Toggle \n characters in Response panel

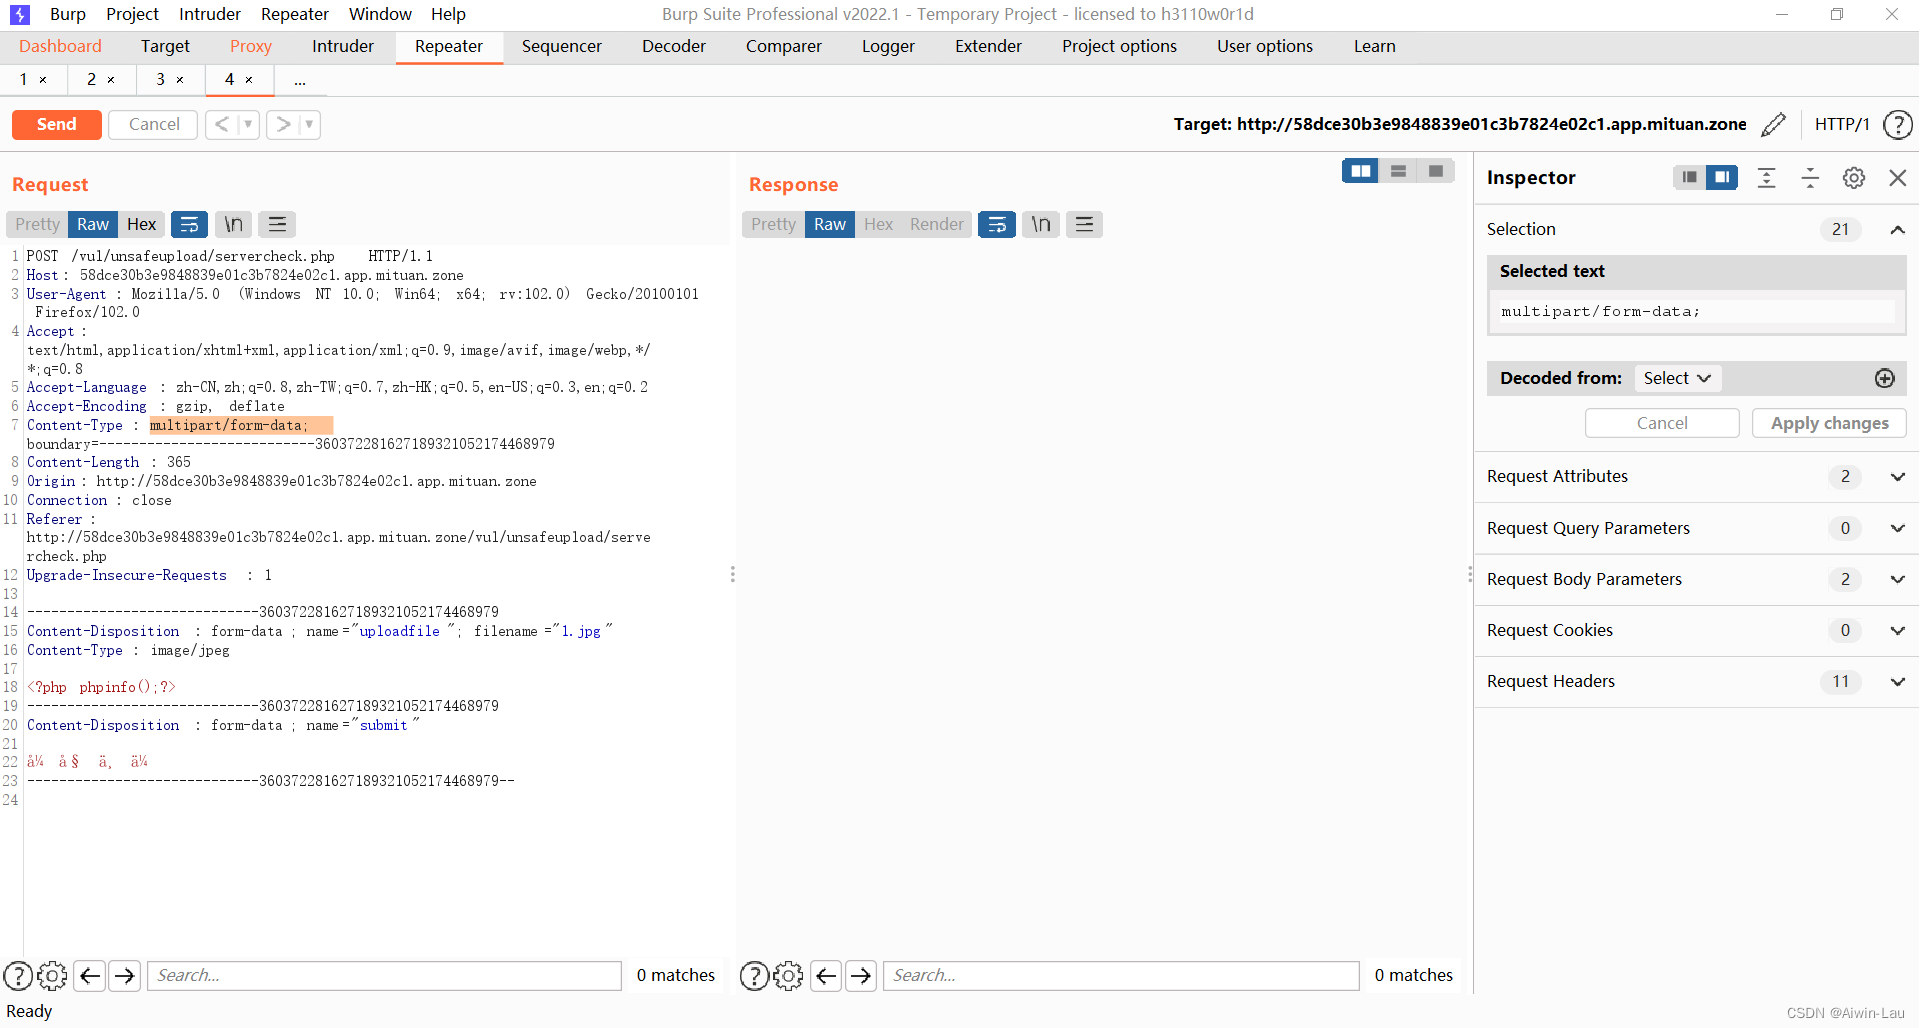(x=1041, y=224)
